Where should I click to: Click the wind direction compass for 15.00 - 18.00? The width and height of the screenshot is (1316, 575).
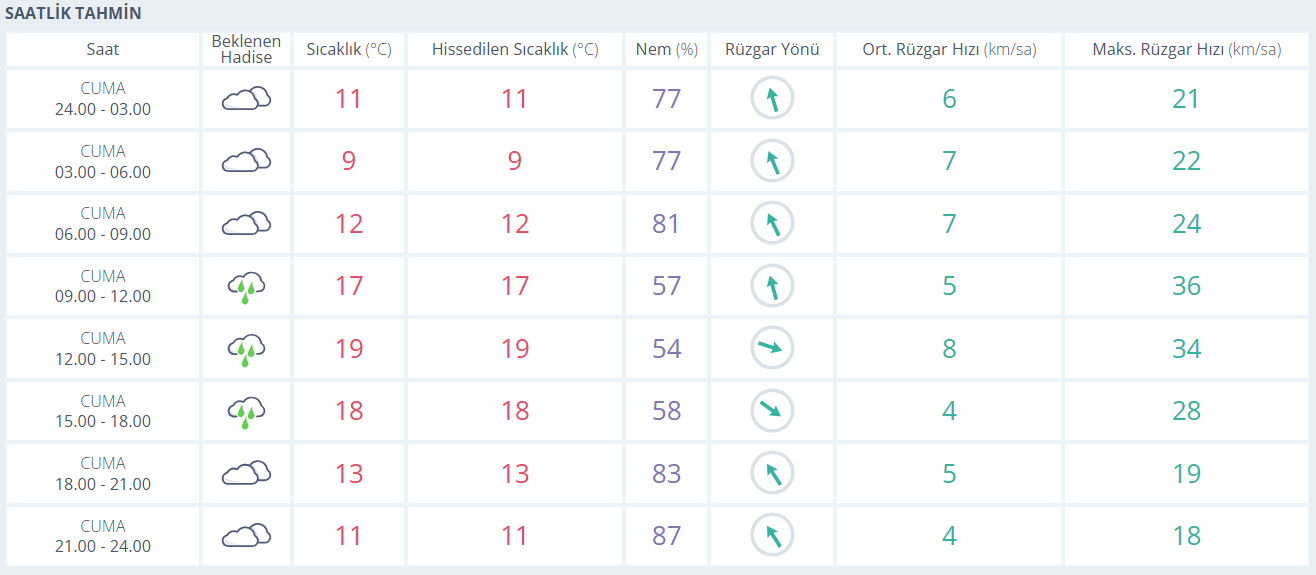772,410
